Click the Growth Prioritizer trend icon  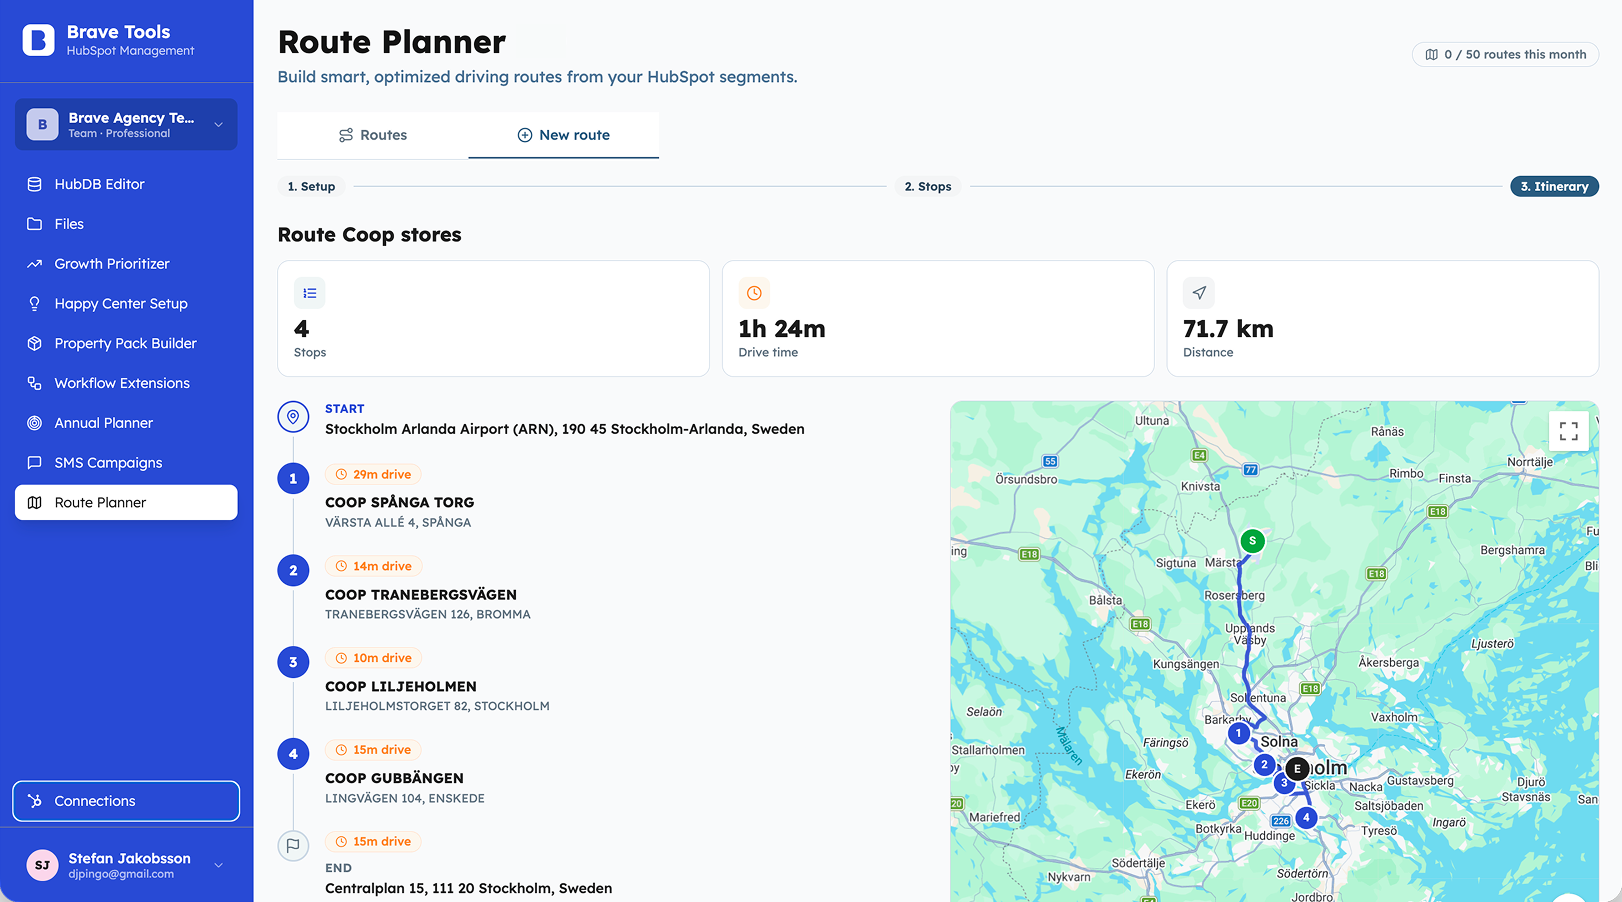pyautogui.click(x=35, y=264)
